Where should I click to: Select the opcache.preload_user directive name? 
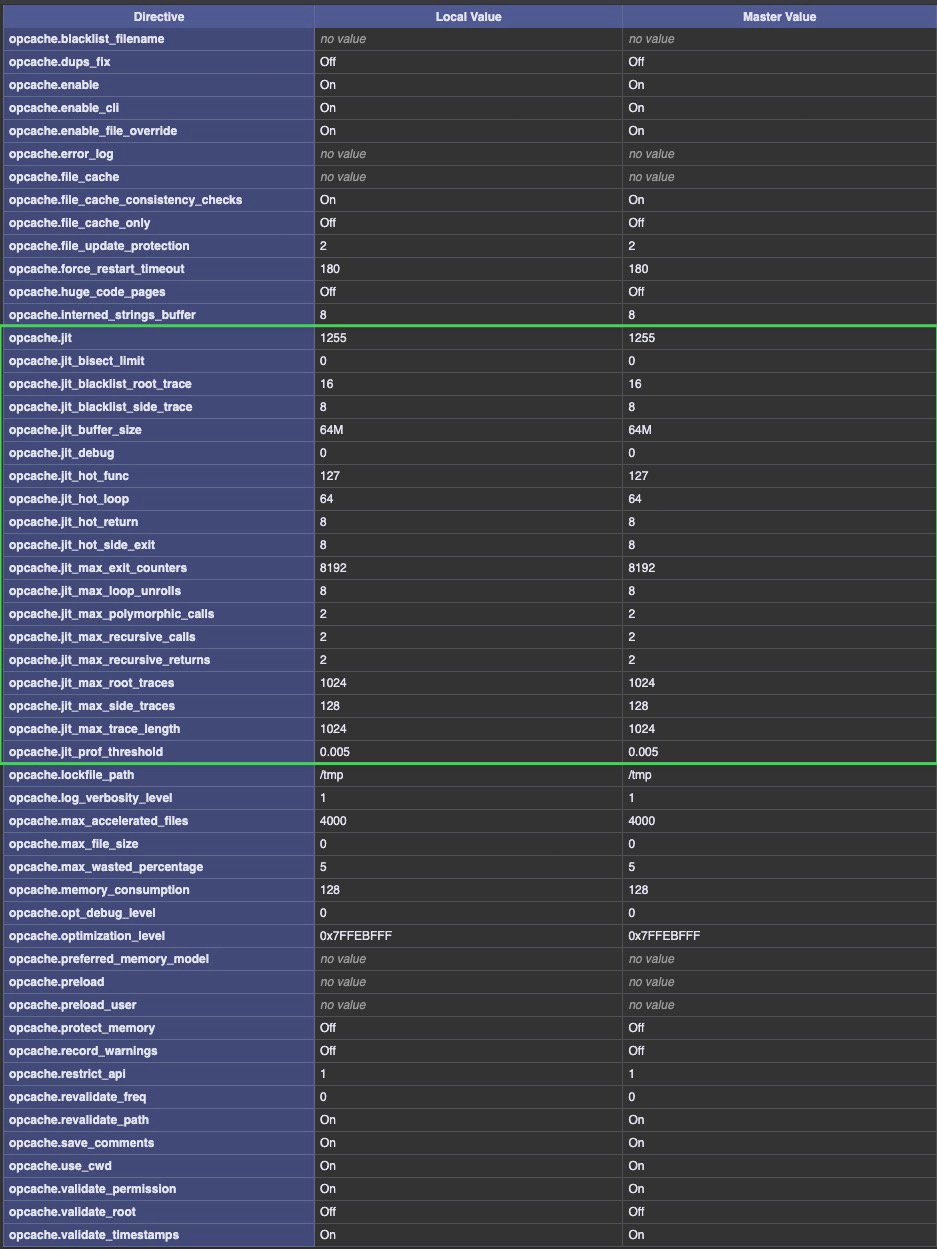(72, 1005)
